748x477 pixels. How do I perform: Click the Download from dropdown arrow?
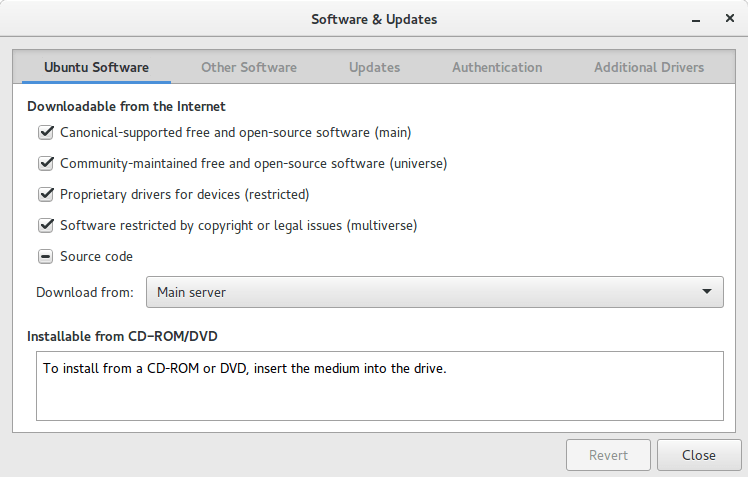707,292
